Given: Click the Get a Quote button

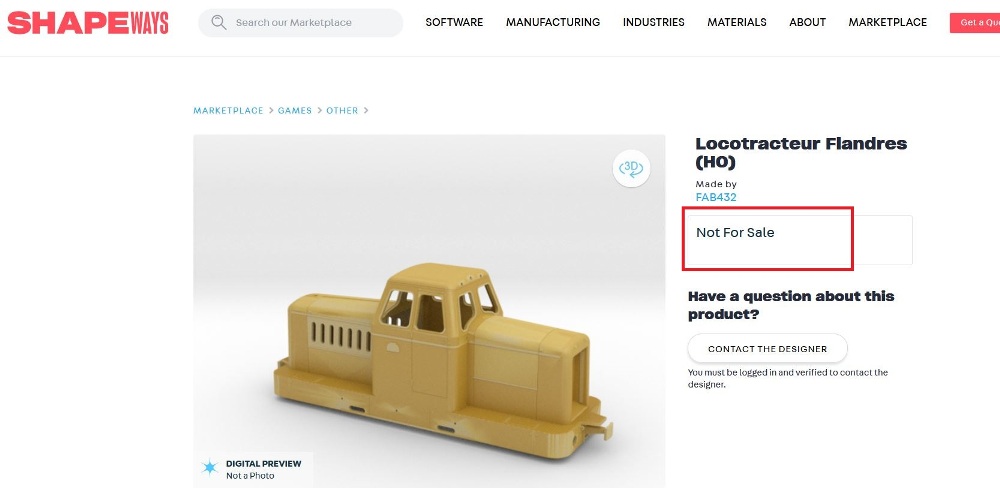Looking at the screenshot, I should point(975,22).
